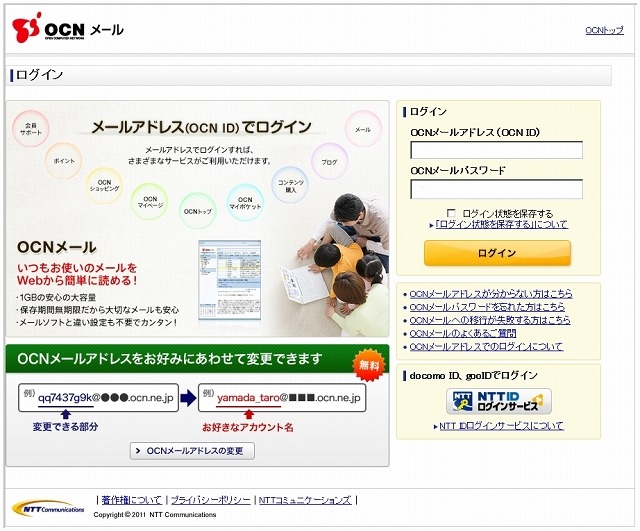Image resolution: width=640 pixels, height=531 pixels.
Task: Click the ポイント bubble
Action: (x=64, y=161)
